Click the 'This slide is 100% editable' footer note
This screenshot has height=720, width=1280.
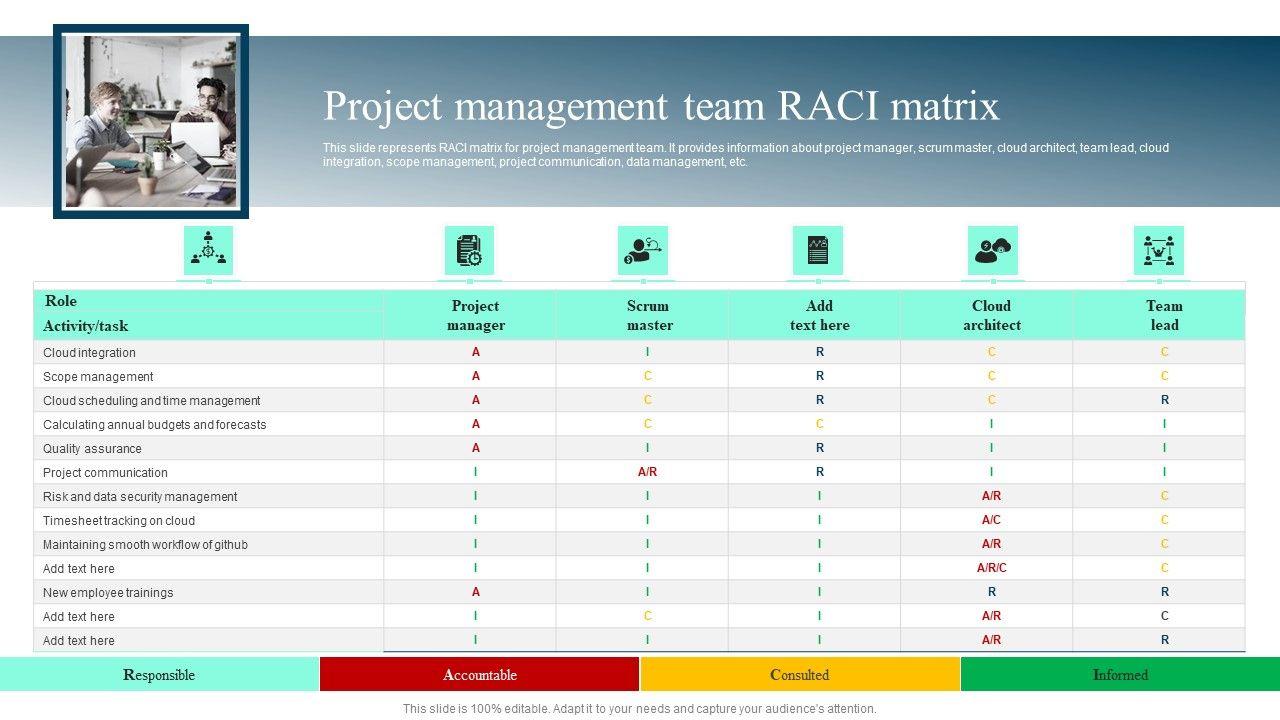pyautogui.click(x=640, y=709)
